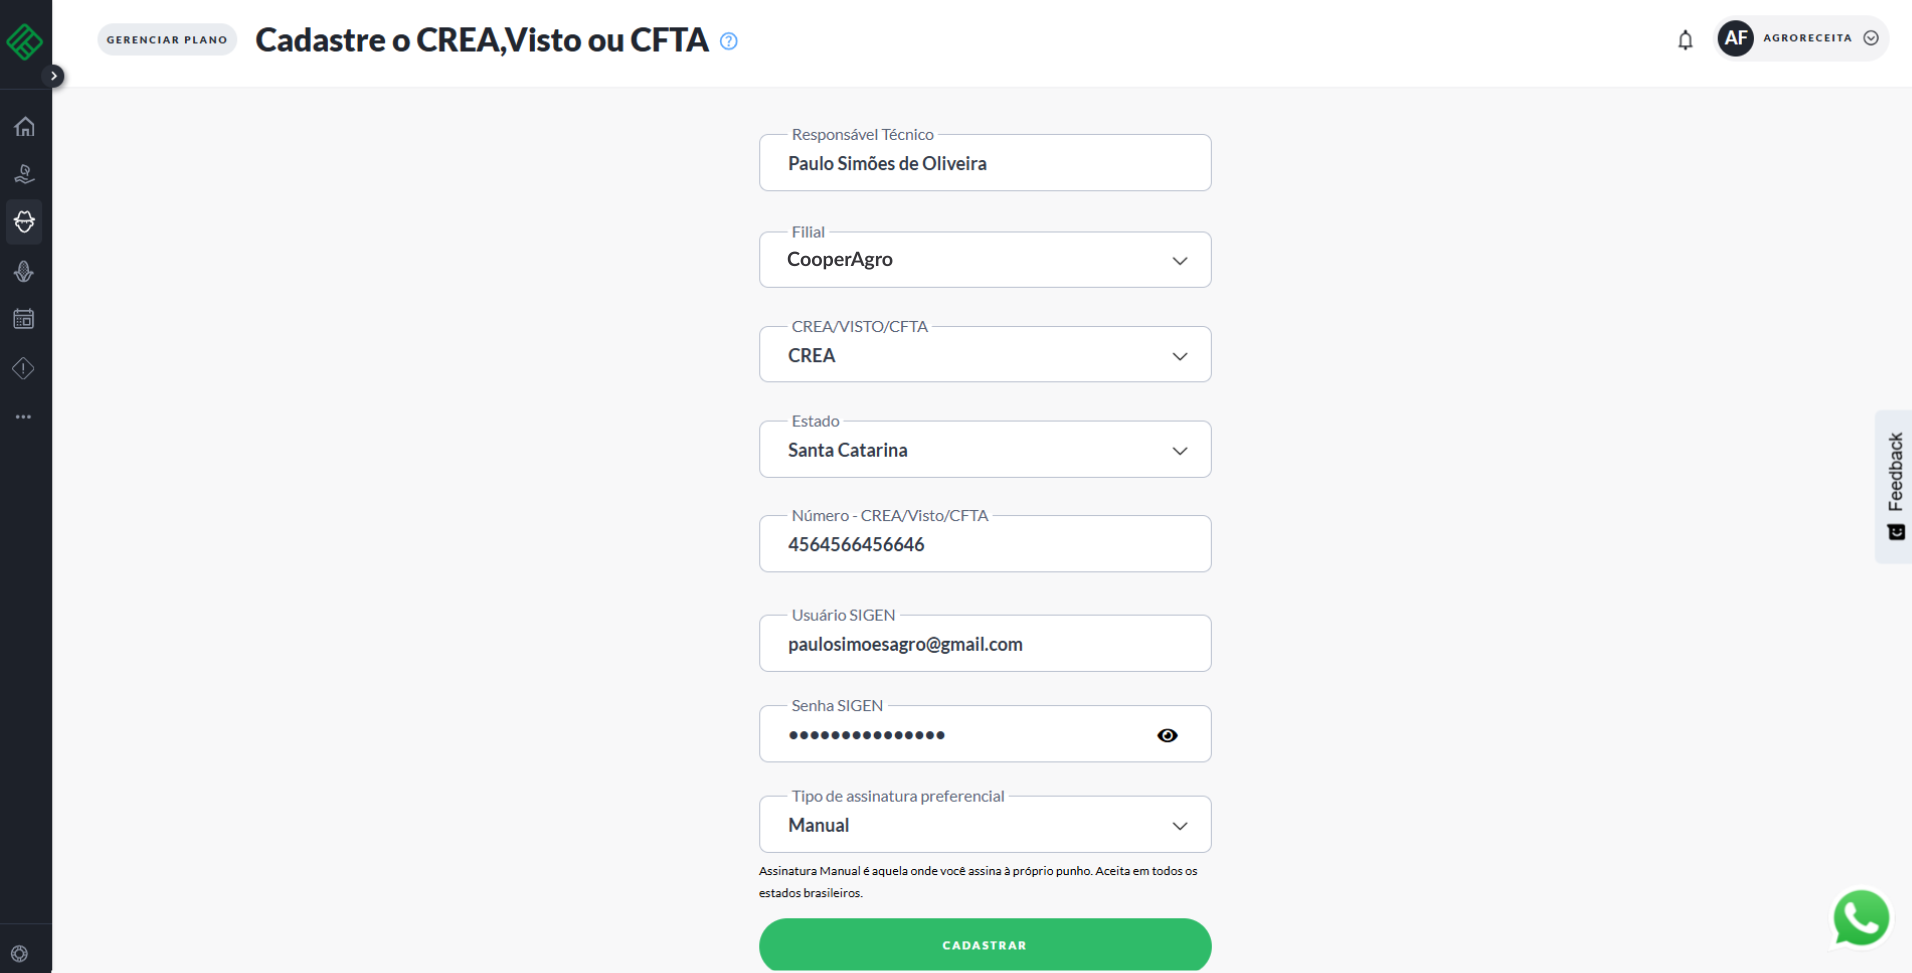Go to home via sidebar house icon
Image resolution: width=1912 pixels, height=973 pixels.
pos(25,127)
